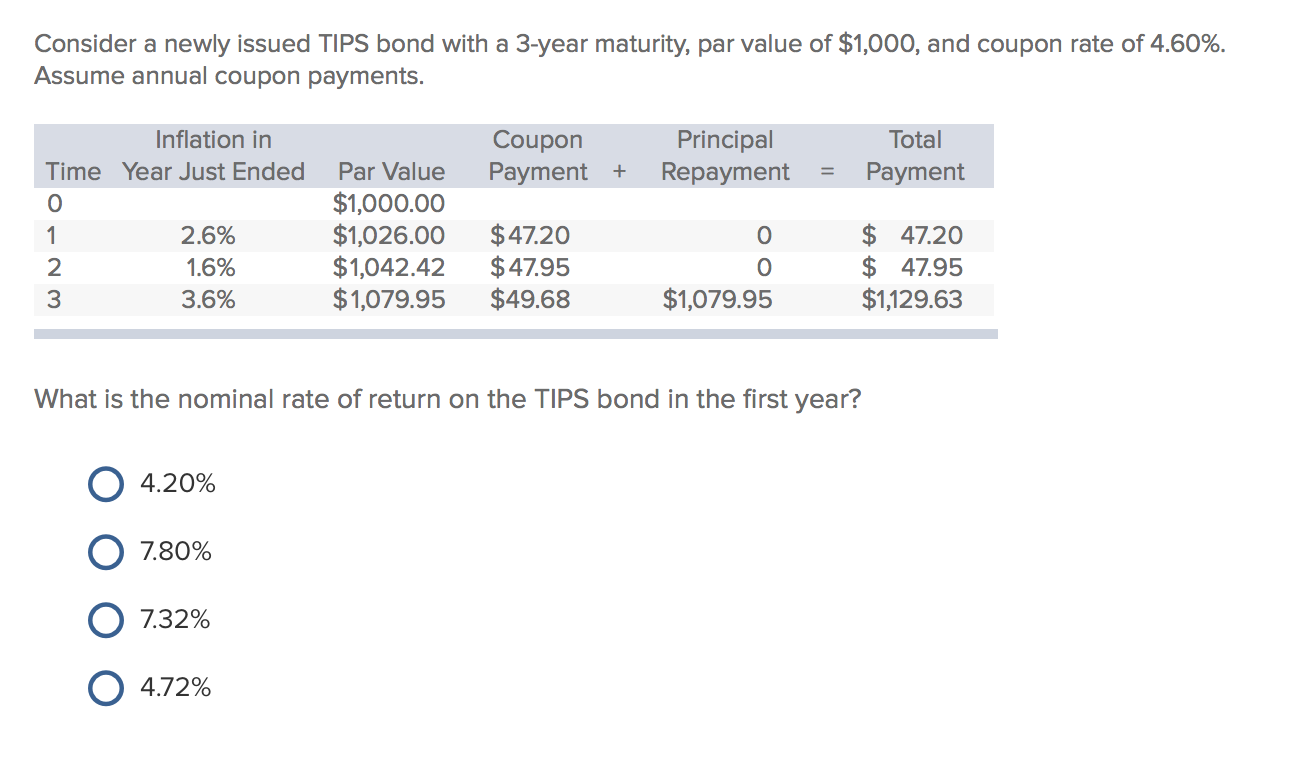Click the $49.68 coupon payment cell
The height and width of the screenshot is (760, 1302).
pyautogui.click(x=529, y=299)
